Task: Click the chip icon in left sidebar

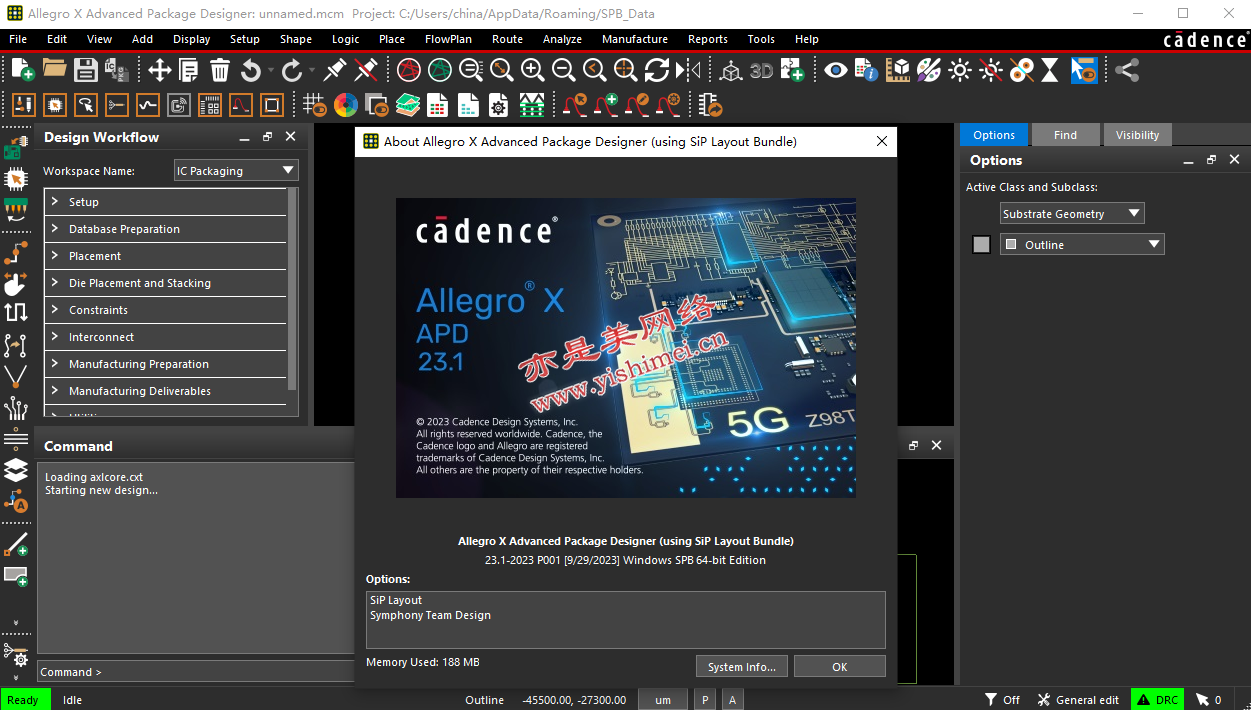Action: (x=16, y=179)
